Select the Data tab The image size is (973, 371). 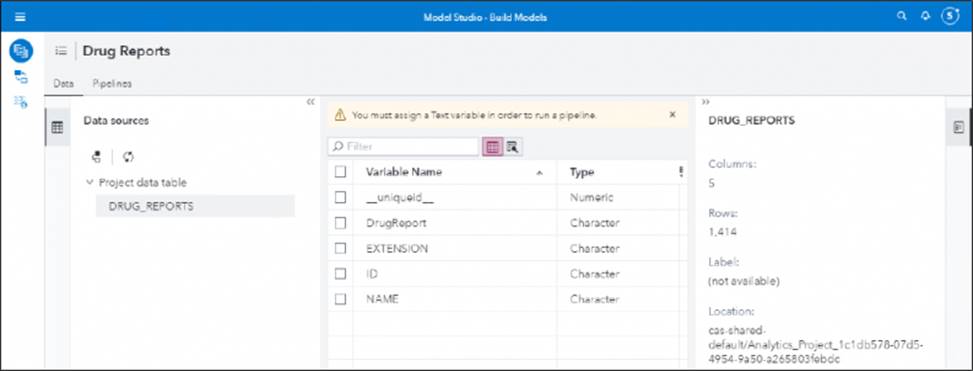click(x=63, y=84)
